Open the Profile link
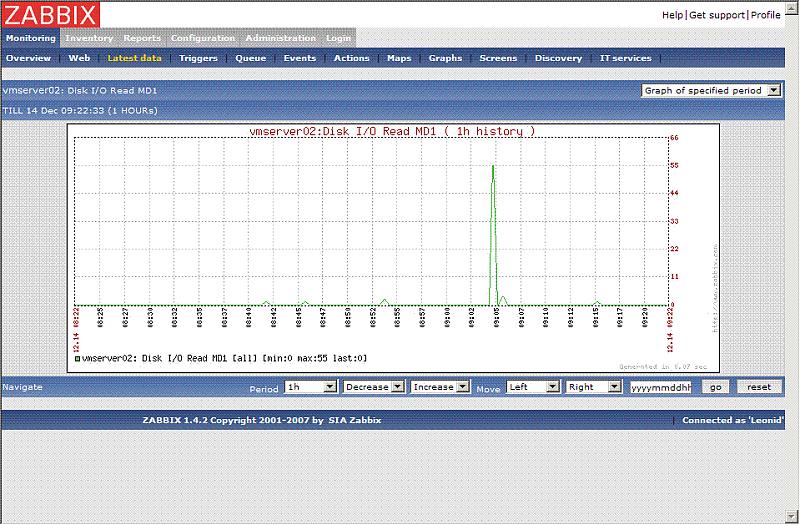This screenshot has width=800, height=525. click(765, 15)
